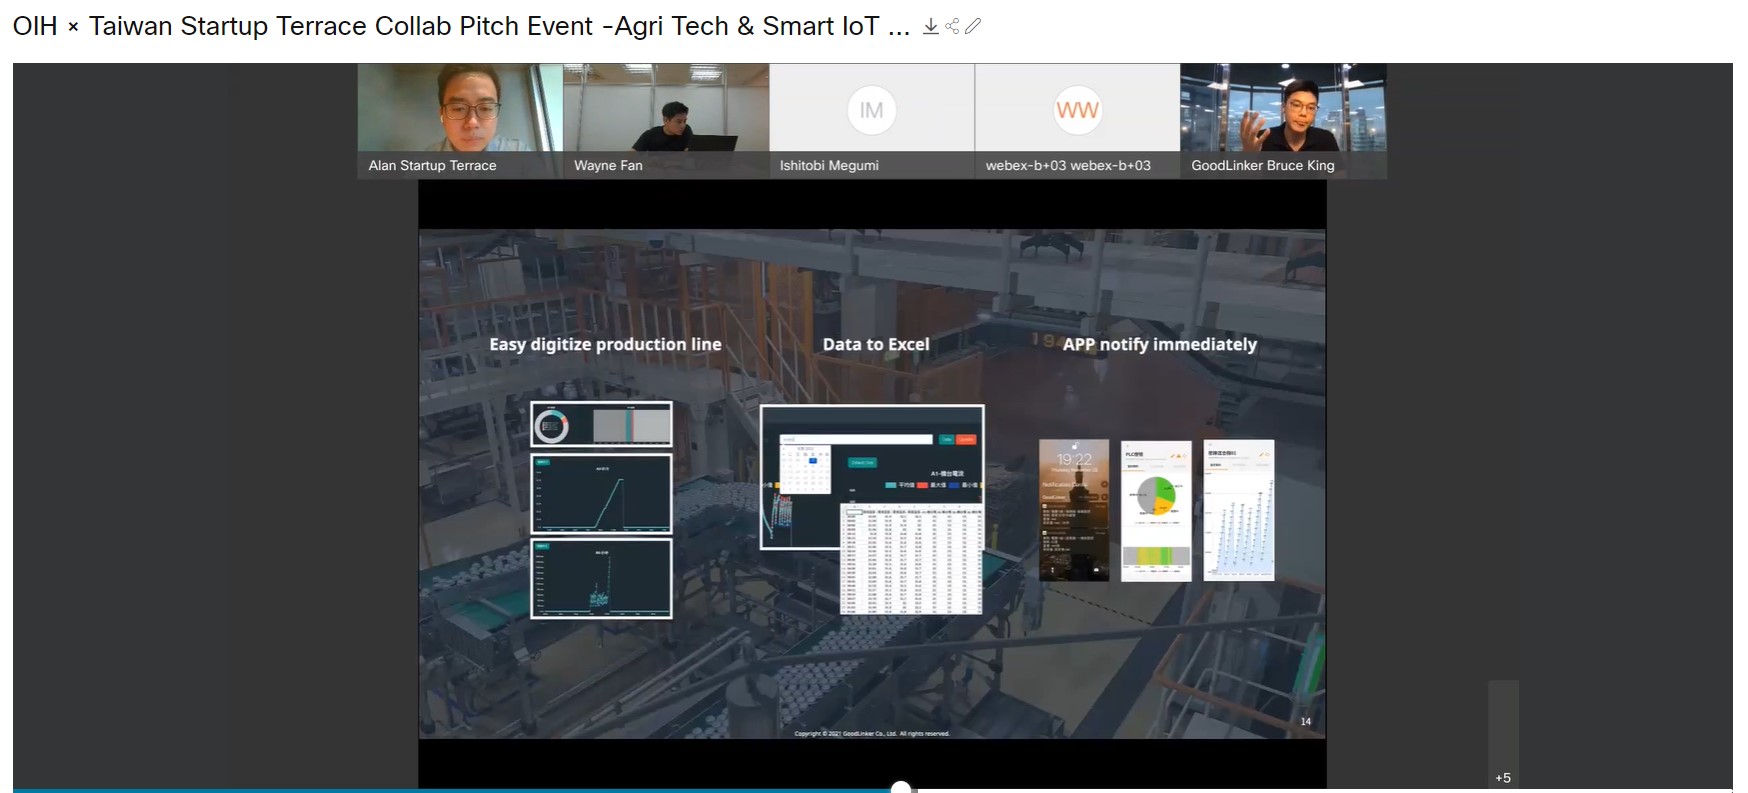The width and height of the screenshot is (1748, 793).
Task: Click the phone lock screen showing 19:22
Action: point(1074,510)
